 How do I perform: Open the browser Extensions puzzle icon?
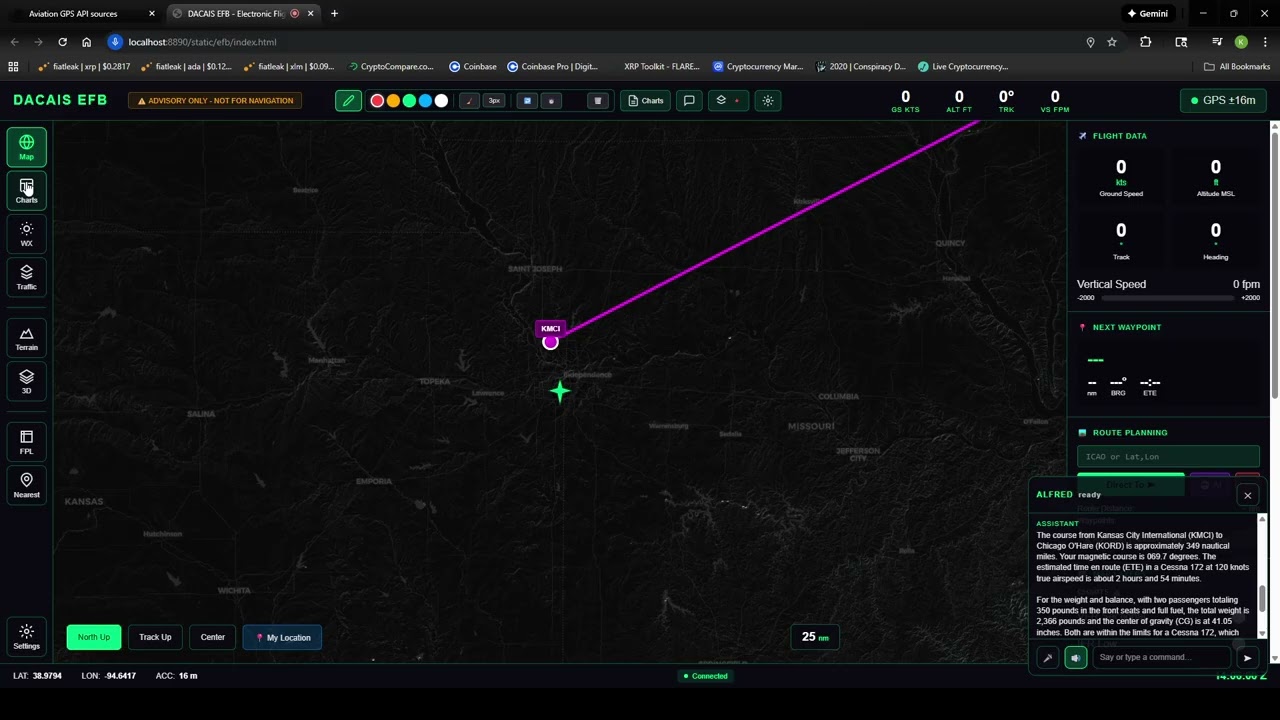click(x=1146, y=42)
